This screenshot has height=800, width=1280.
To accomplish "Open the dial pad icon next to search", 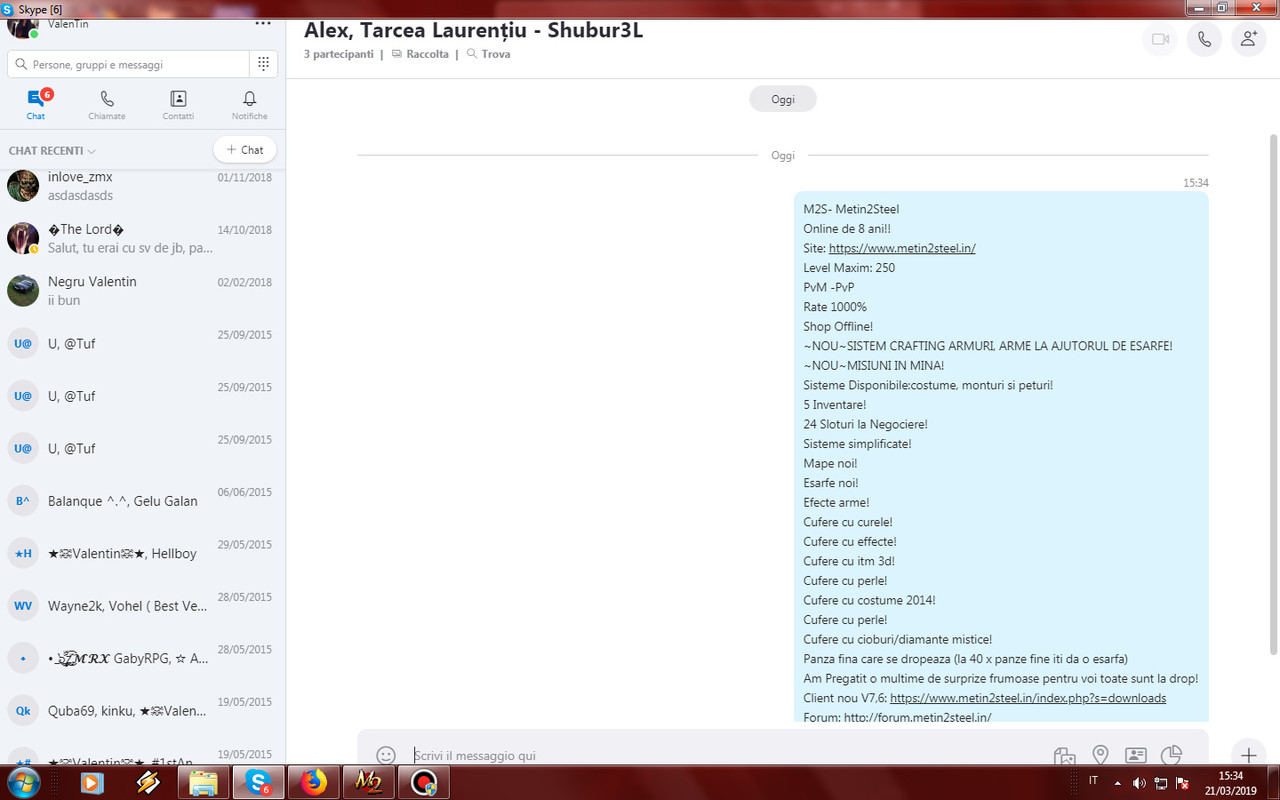I will [x=263, y=64].
